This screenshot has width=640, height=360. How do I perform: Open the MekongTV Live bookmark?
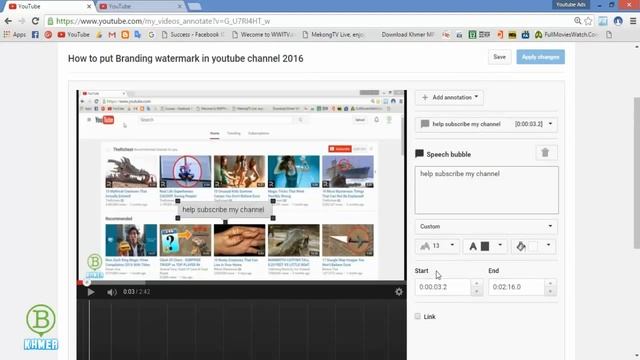tap(333, 35)
